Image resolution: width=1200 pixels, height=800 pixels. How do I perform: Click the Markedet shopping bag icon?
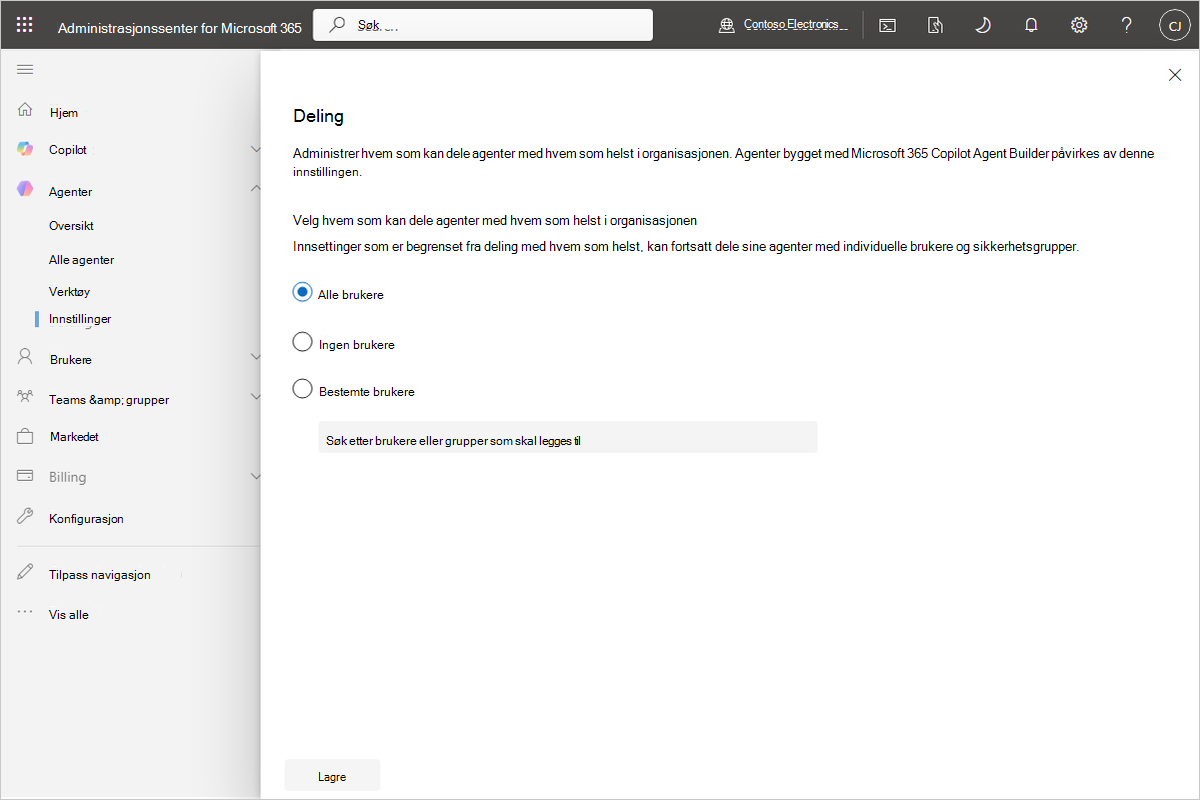tap(25, 436)
